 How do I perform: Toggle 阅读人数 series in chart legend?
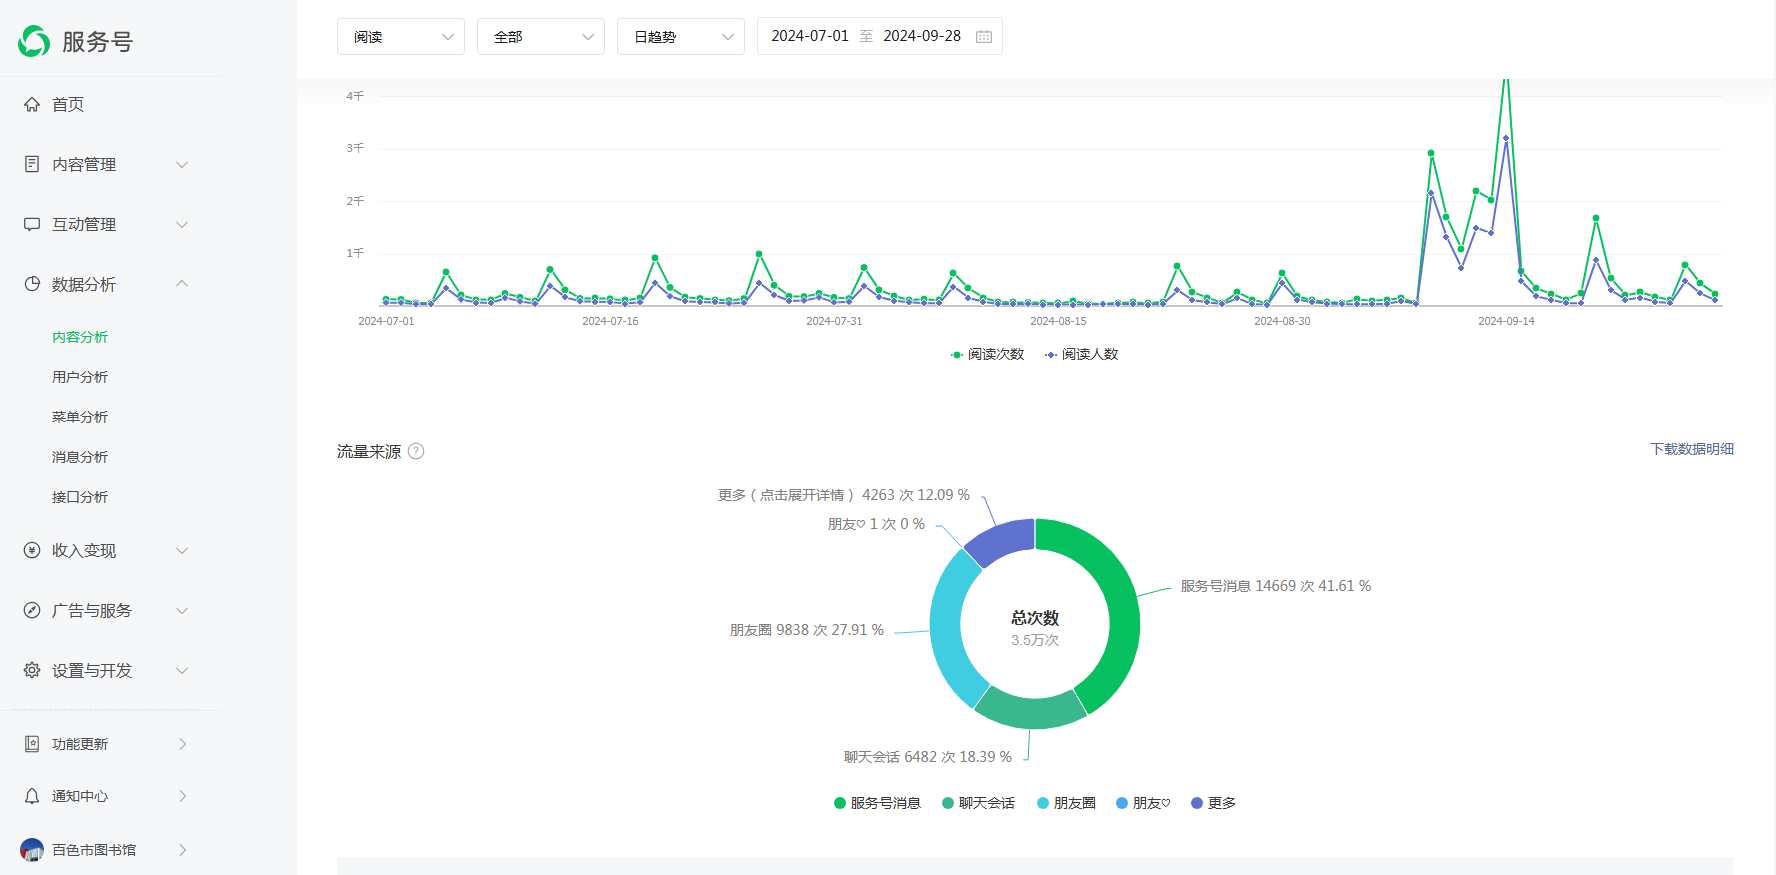coord(1081,354)
